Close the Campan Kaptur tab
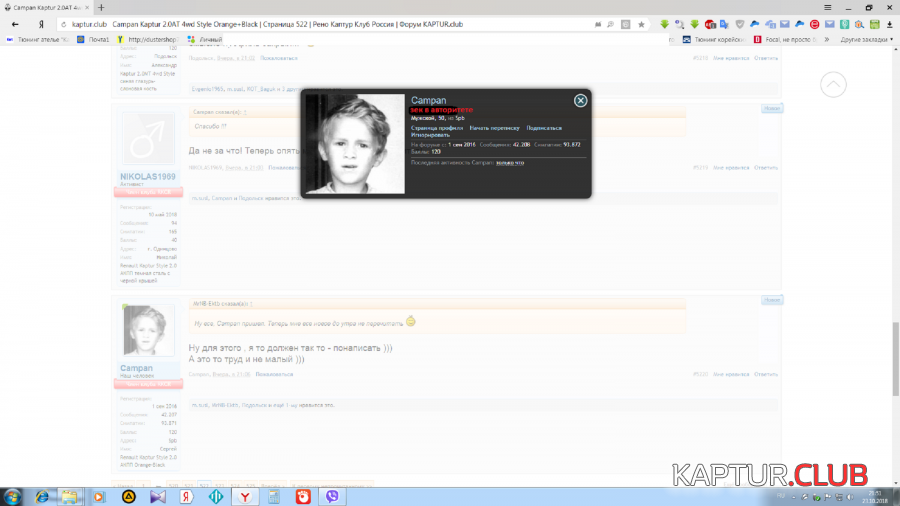Screen dimensions: 900x506 pos(87,7)
